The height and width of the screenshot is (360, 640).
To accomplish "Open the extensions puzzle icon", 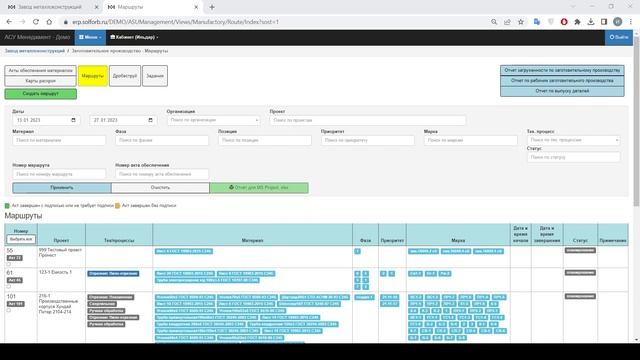I will pos(577,22).
